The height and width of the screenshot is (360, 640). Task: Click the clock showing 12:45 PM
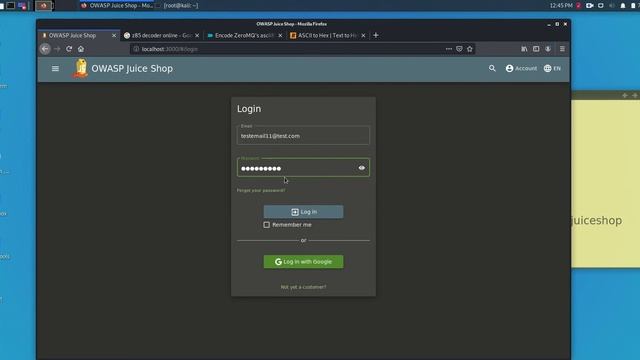click(x=561, y=6)
